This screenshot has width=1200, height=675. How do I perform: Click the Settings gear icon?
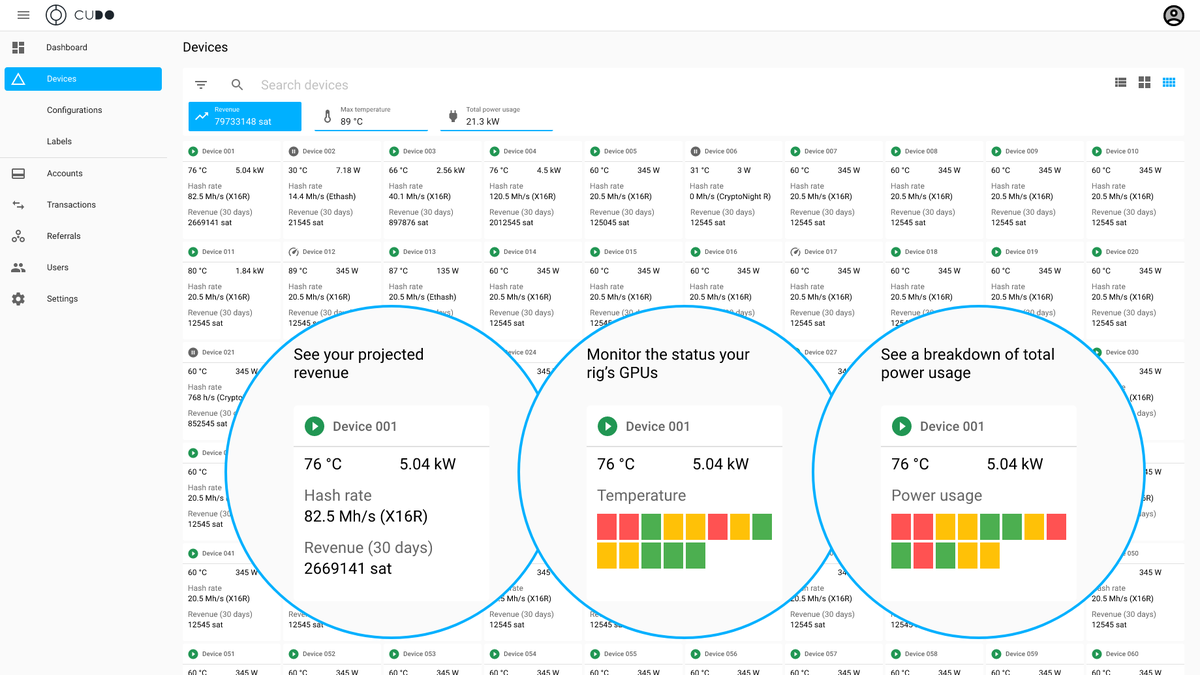(x=18, y=299)
